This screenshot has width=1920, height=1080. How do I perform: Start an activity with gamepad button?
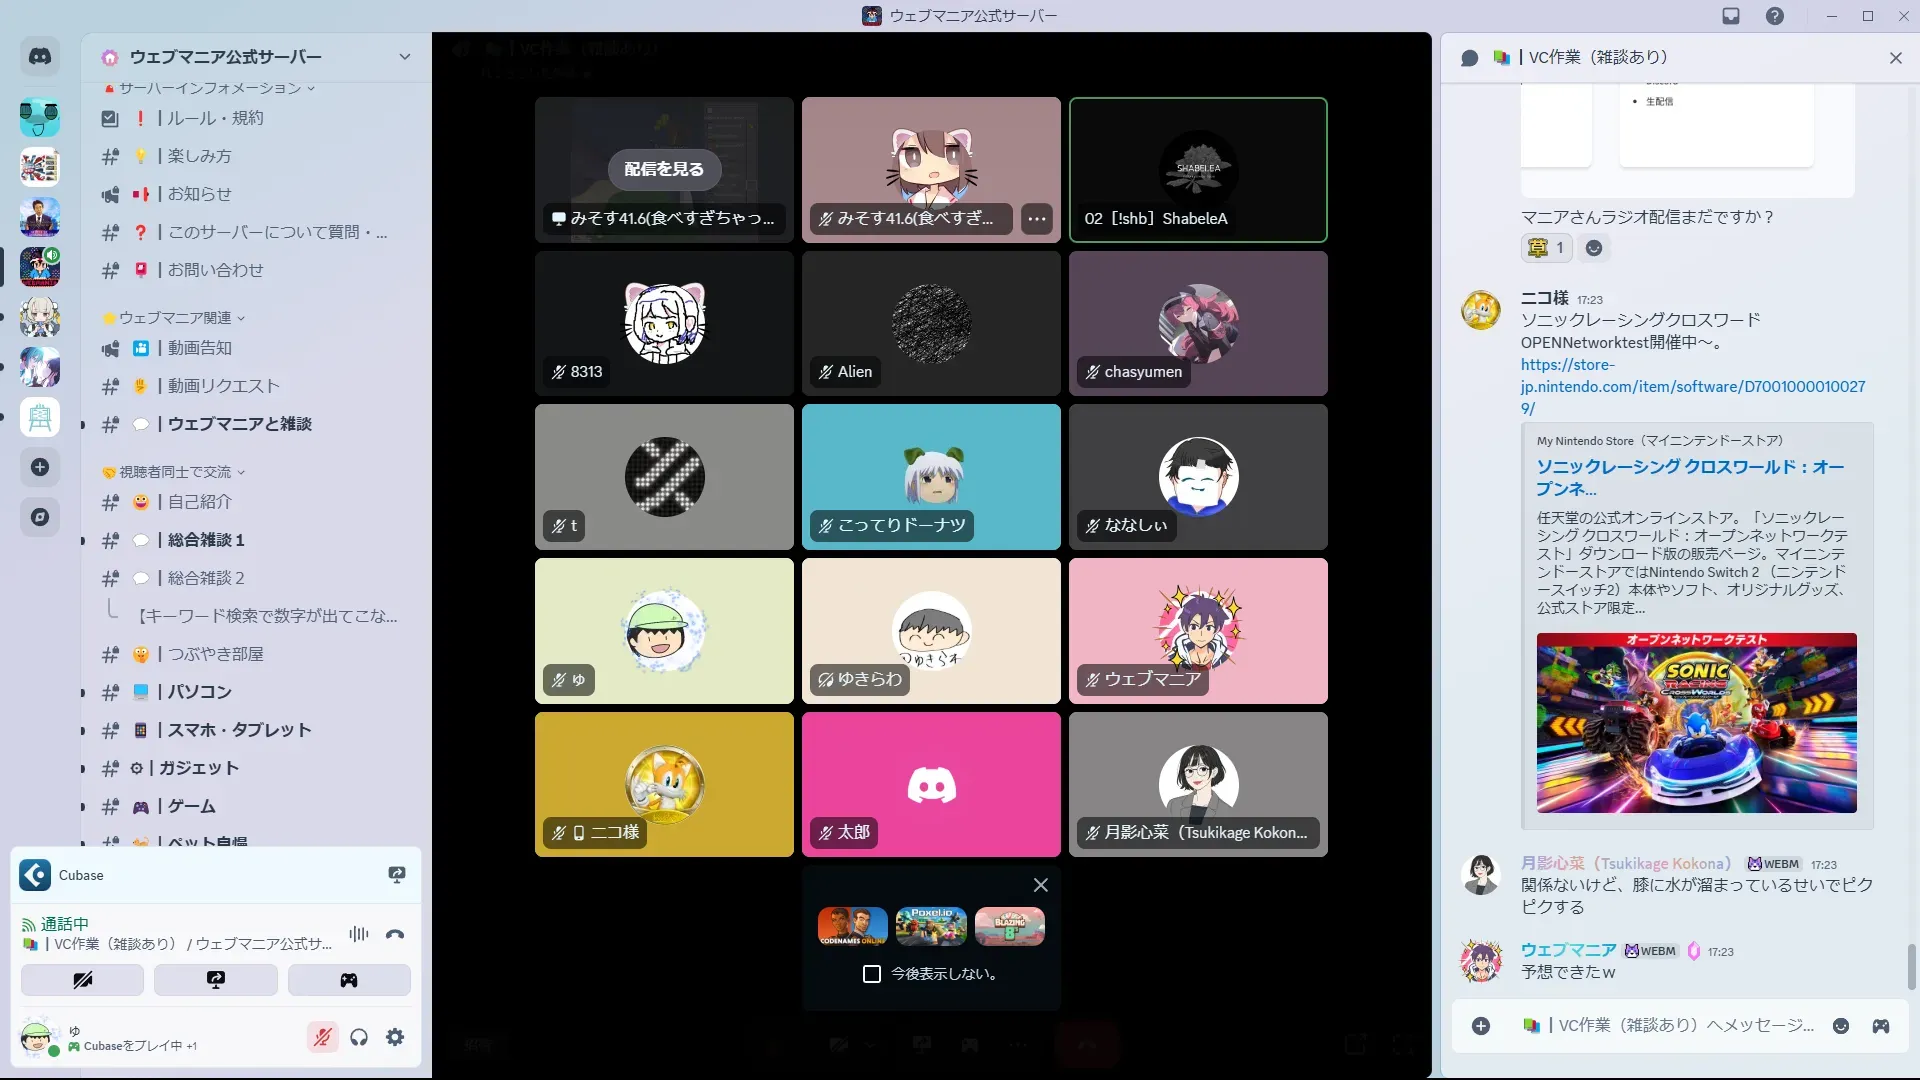click(349, 980)
